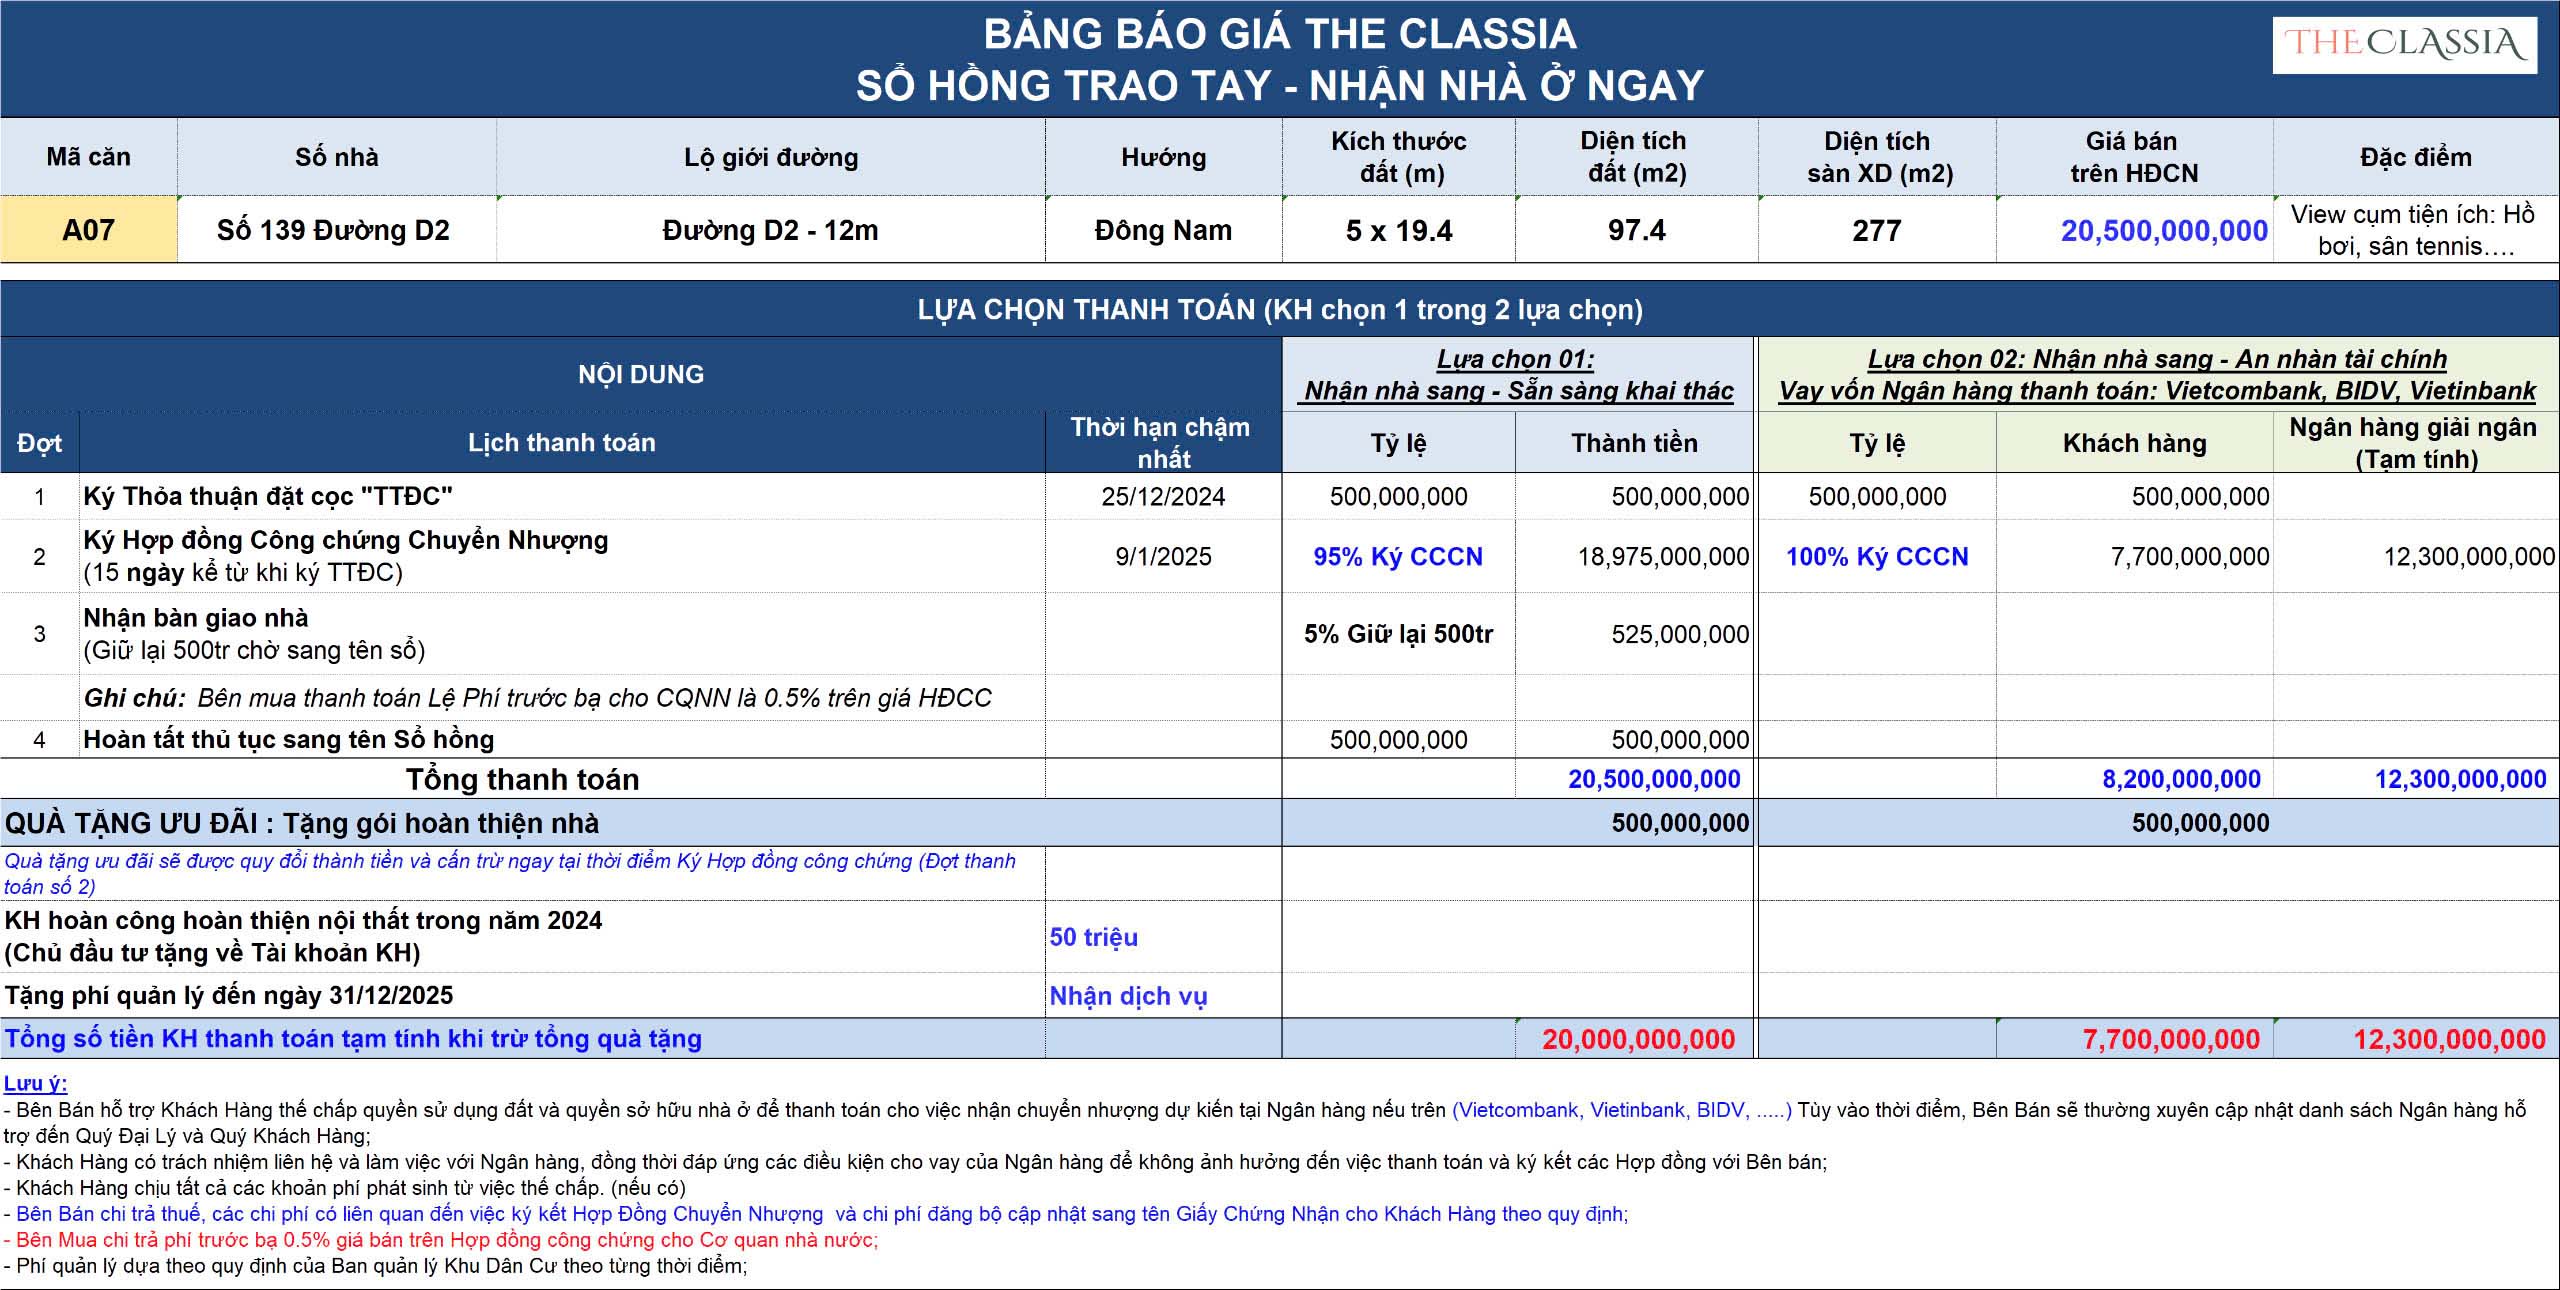The height and width of the screenshot is (1290, 2560).
Task: Click the 9/1/2025 deadline cell
Action: point(1162,557)
